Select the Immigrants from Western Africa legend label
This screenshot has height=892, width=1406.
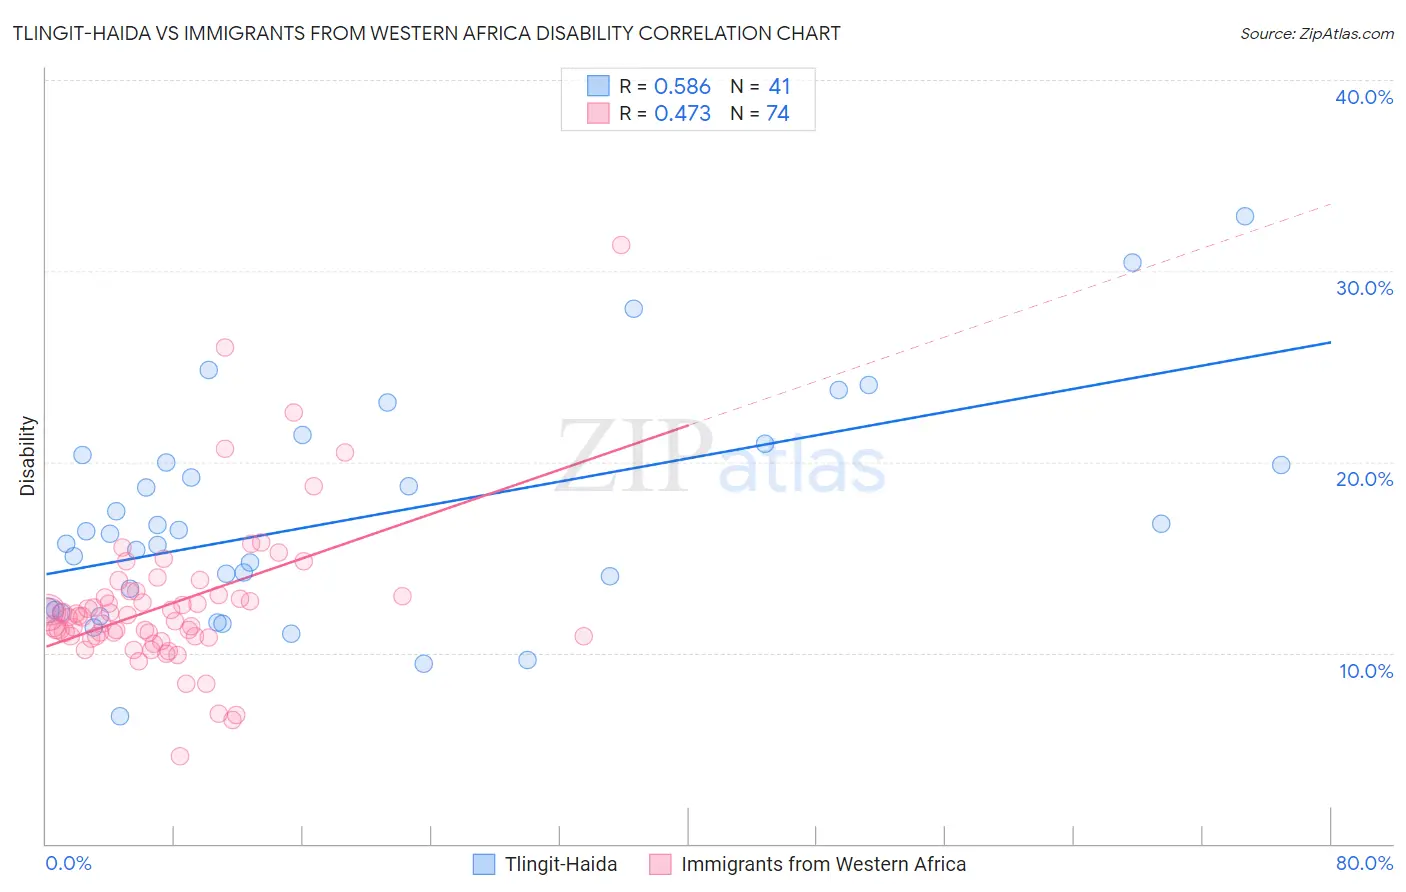pyautogui.click(x=824, y=864)
